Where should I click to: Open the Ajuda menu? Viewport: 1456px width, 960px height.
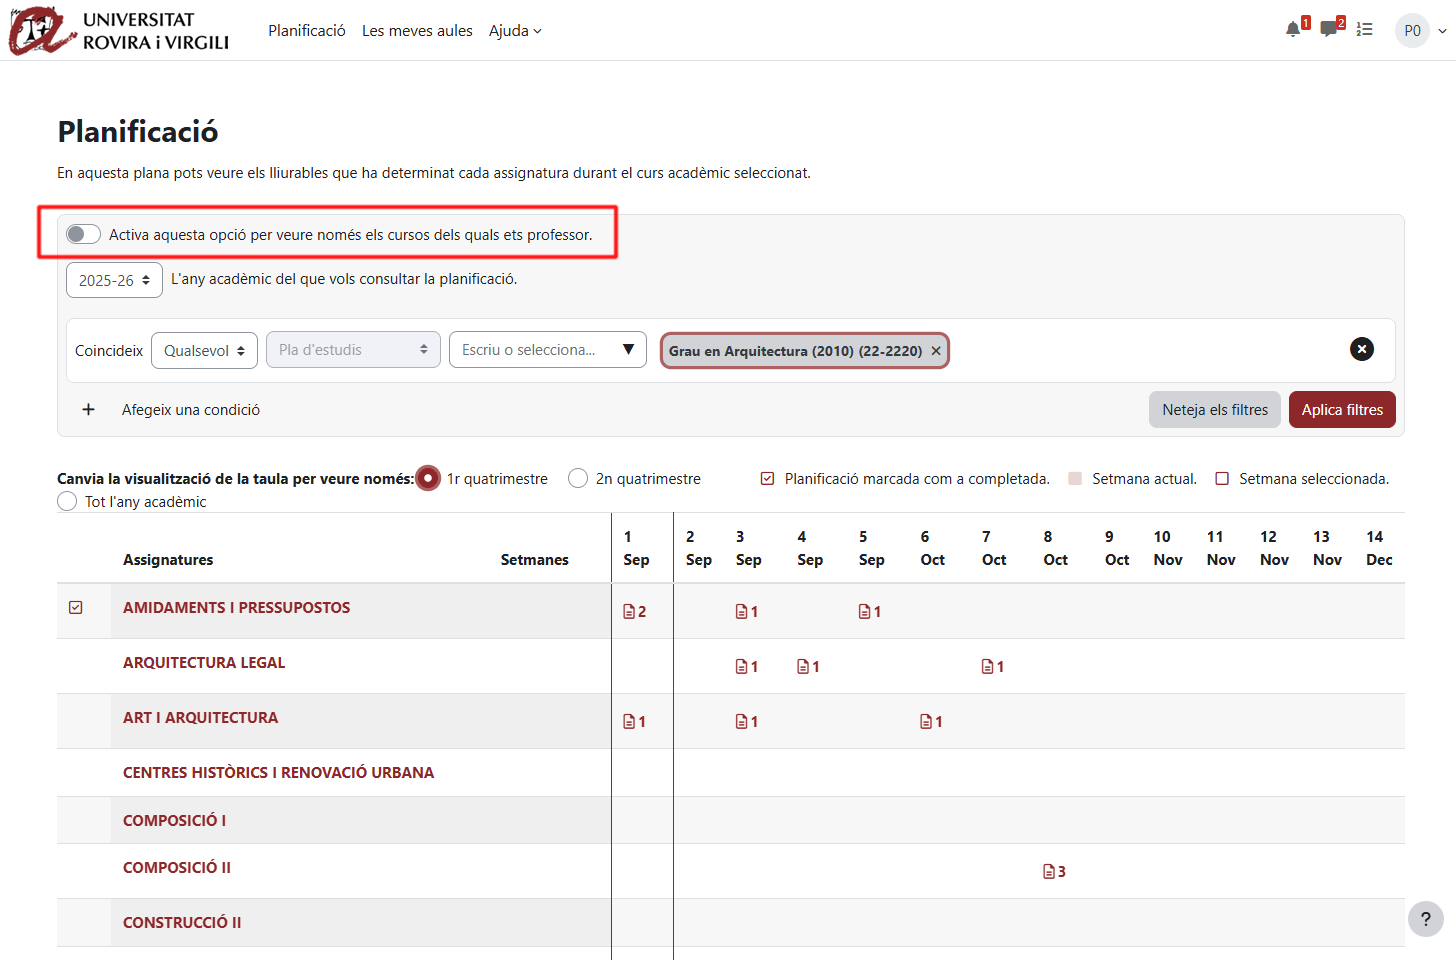coord(515,31)
